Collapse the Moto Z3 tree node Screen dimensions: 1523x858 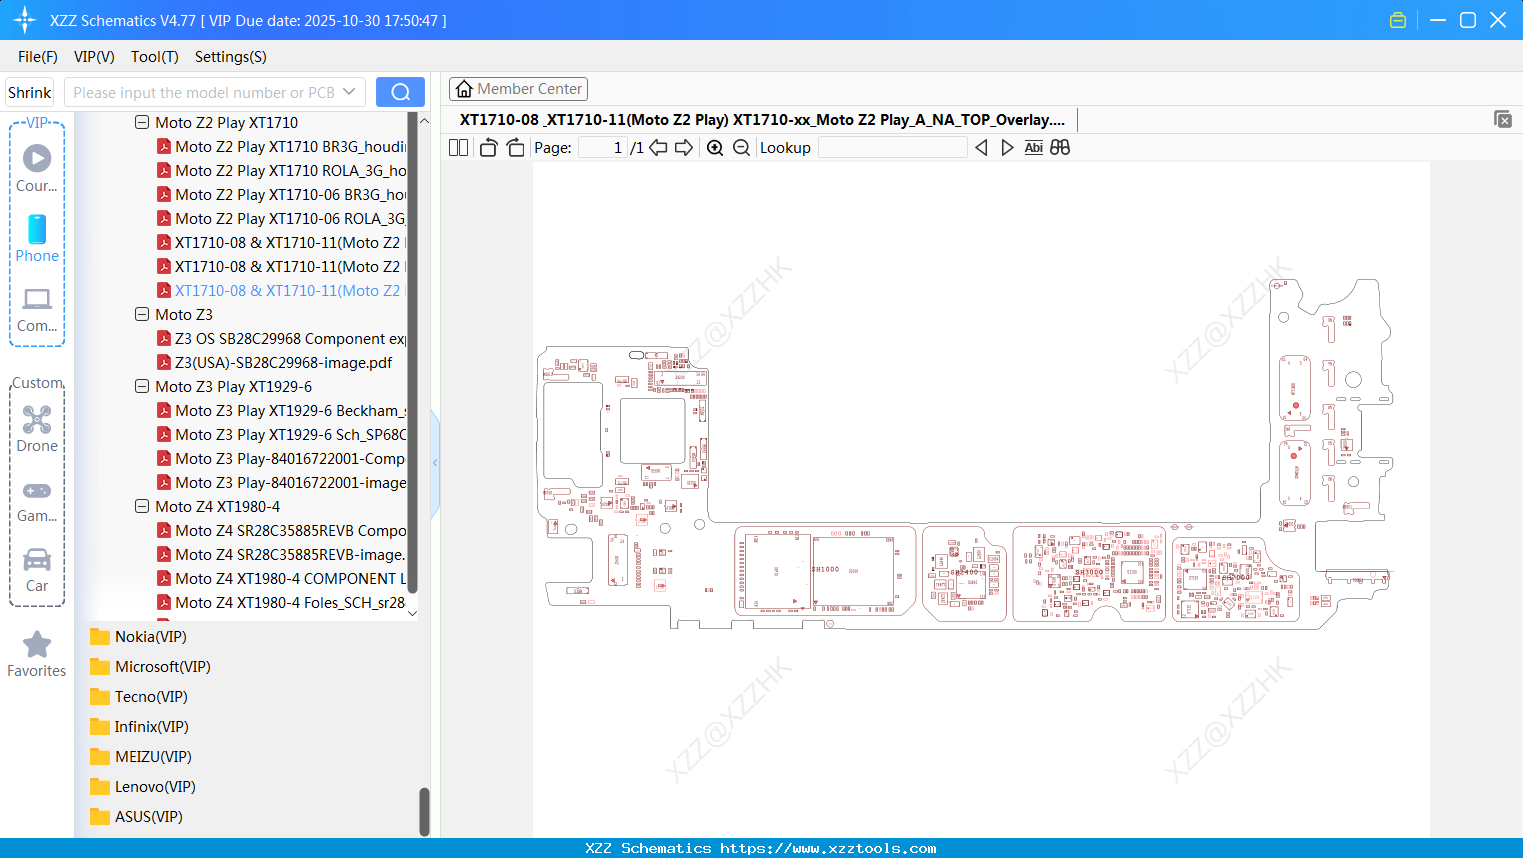(x=142, y=315)
